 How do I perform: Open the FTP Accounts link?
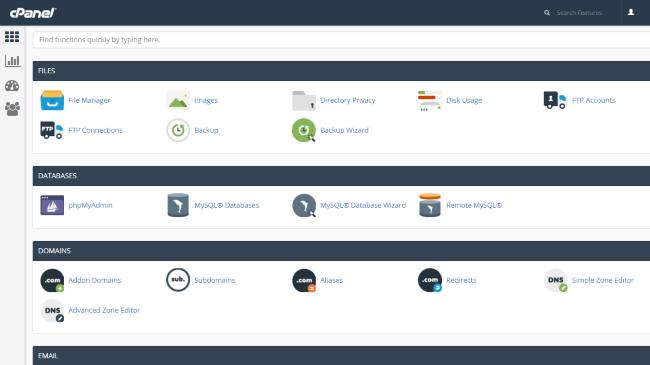tap(594, 100)
